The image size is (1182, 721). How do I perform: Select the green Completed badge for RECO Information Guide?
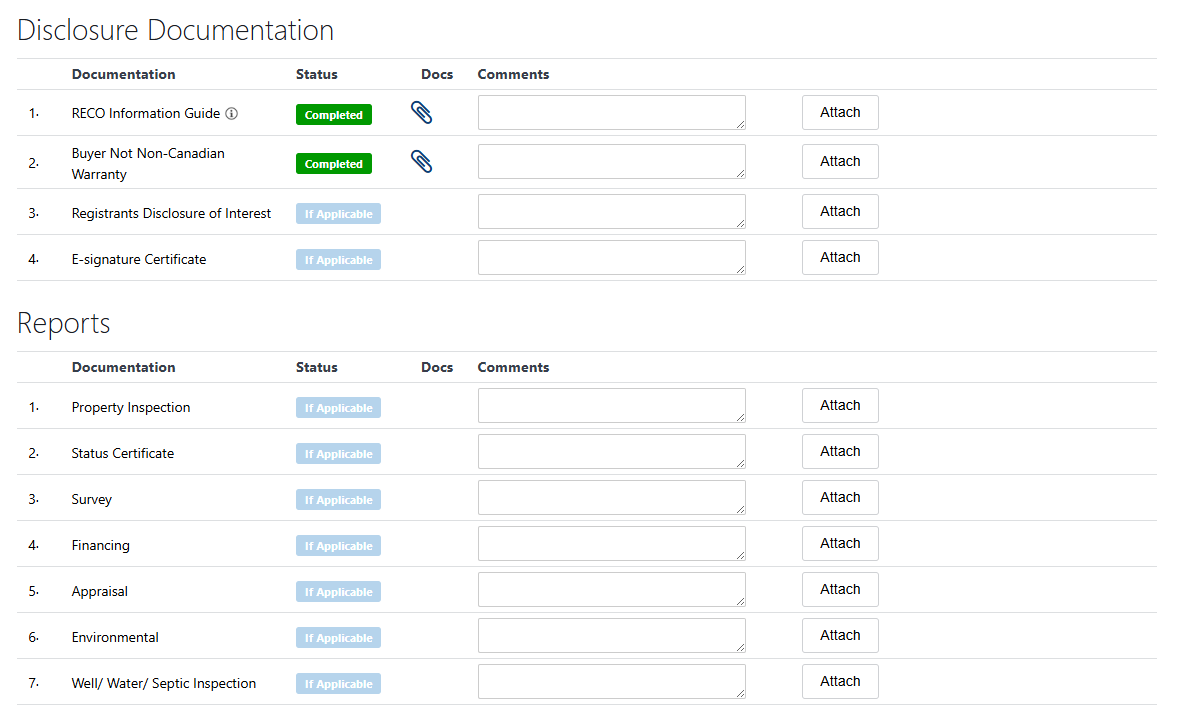tap(333, 114)
